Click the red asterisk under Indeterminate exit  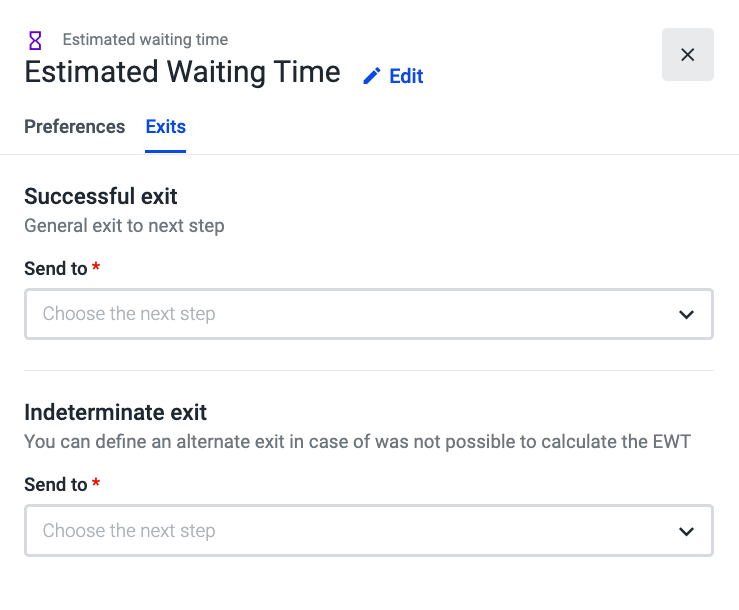click(x=96, y=482)
